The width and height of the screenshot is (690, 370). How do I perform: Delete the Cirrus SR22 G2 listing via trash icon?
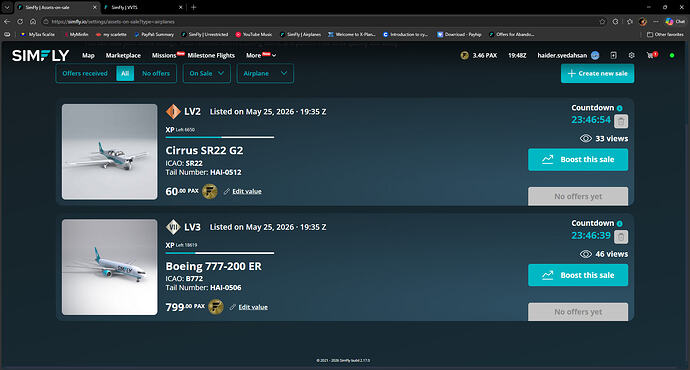click(621, 121)
